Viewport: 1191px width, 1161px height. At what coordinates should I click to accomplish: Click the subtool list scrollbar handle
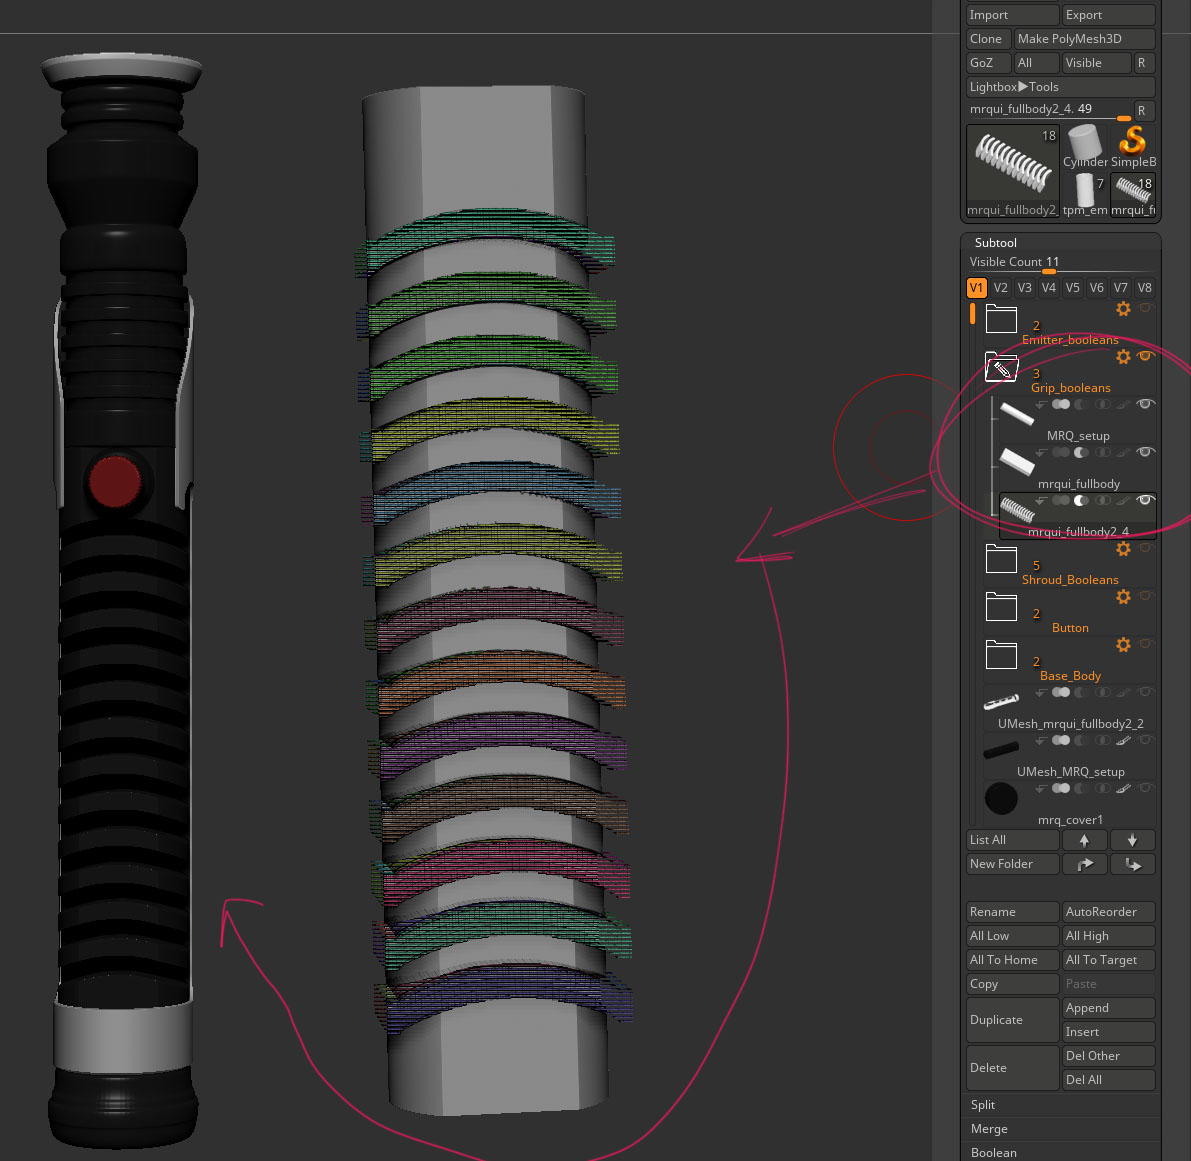(972, 314)
